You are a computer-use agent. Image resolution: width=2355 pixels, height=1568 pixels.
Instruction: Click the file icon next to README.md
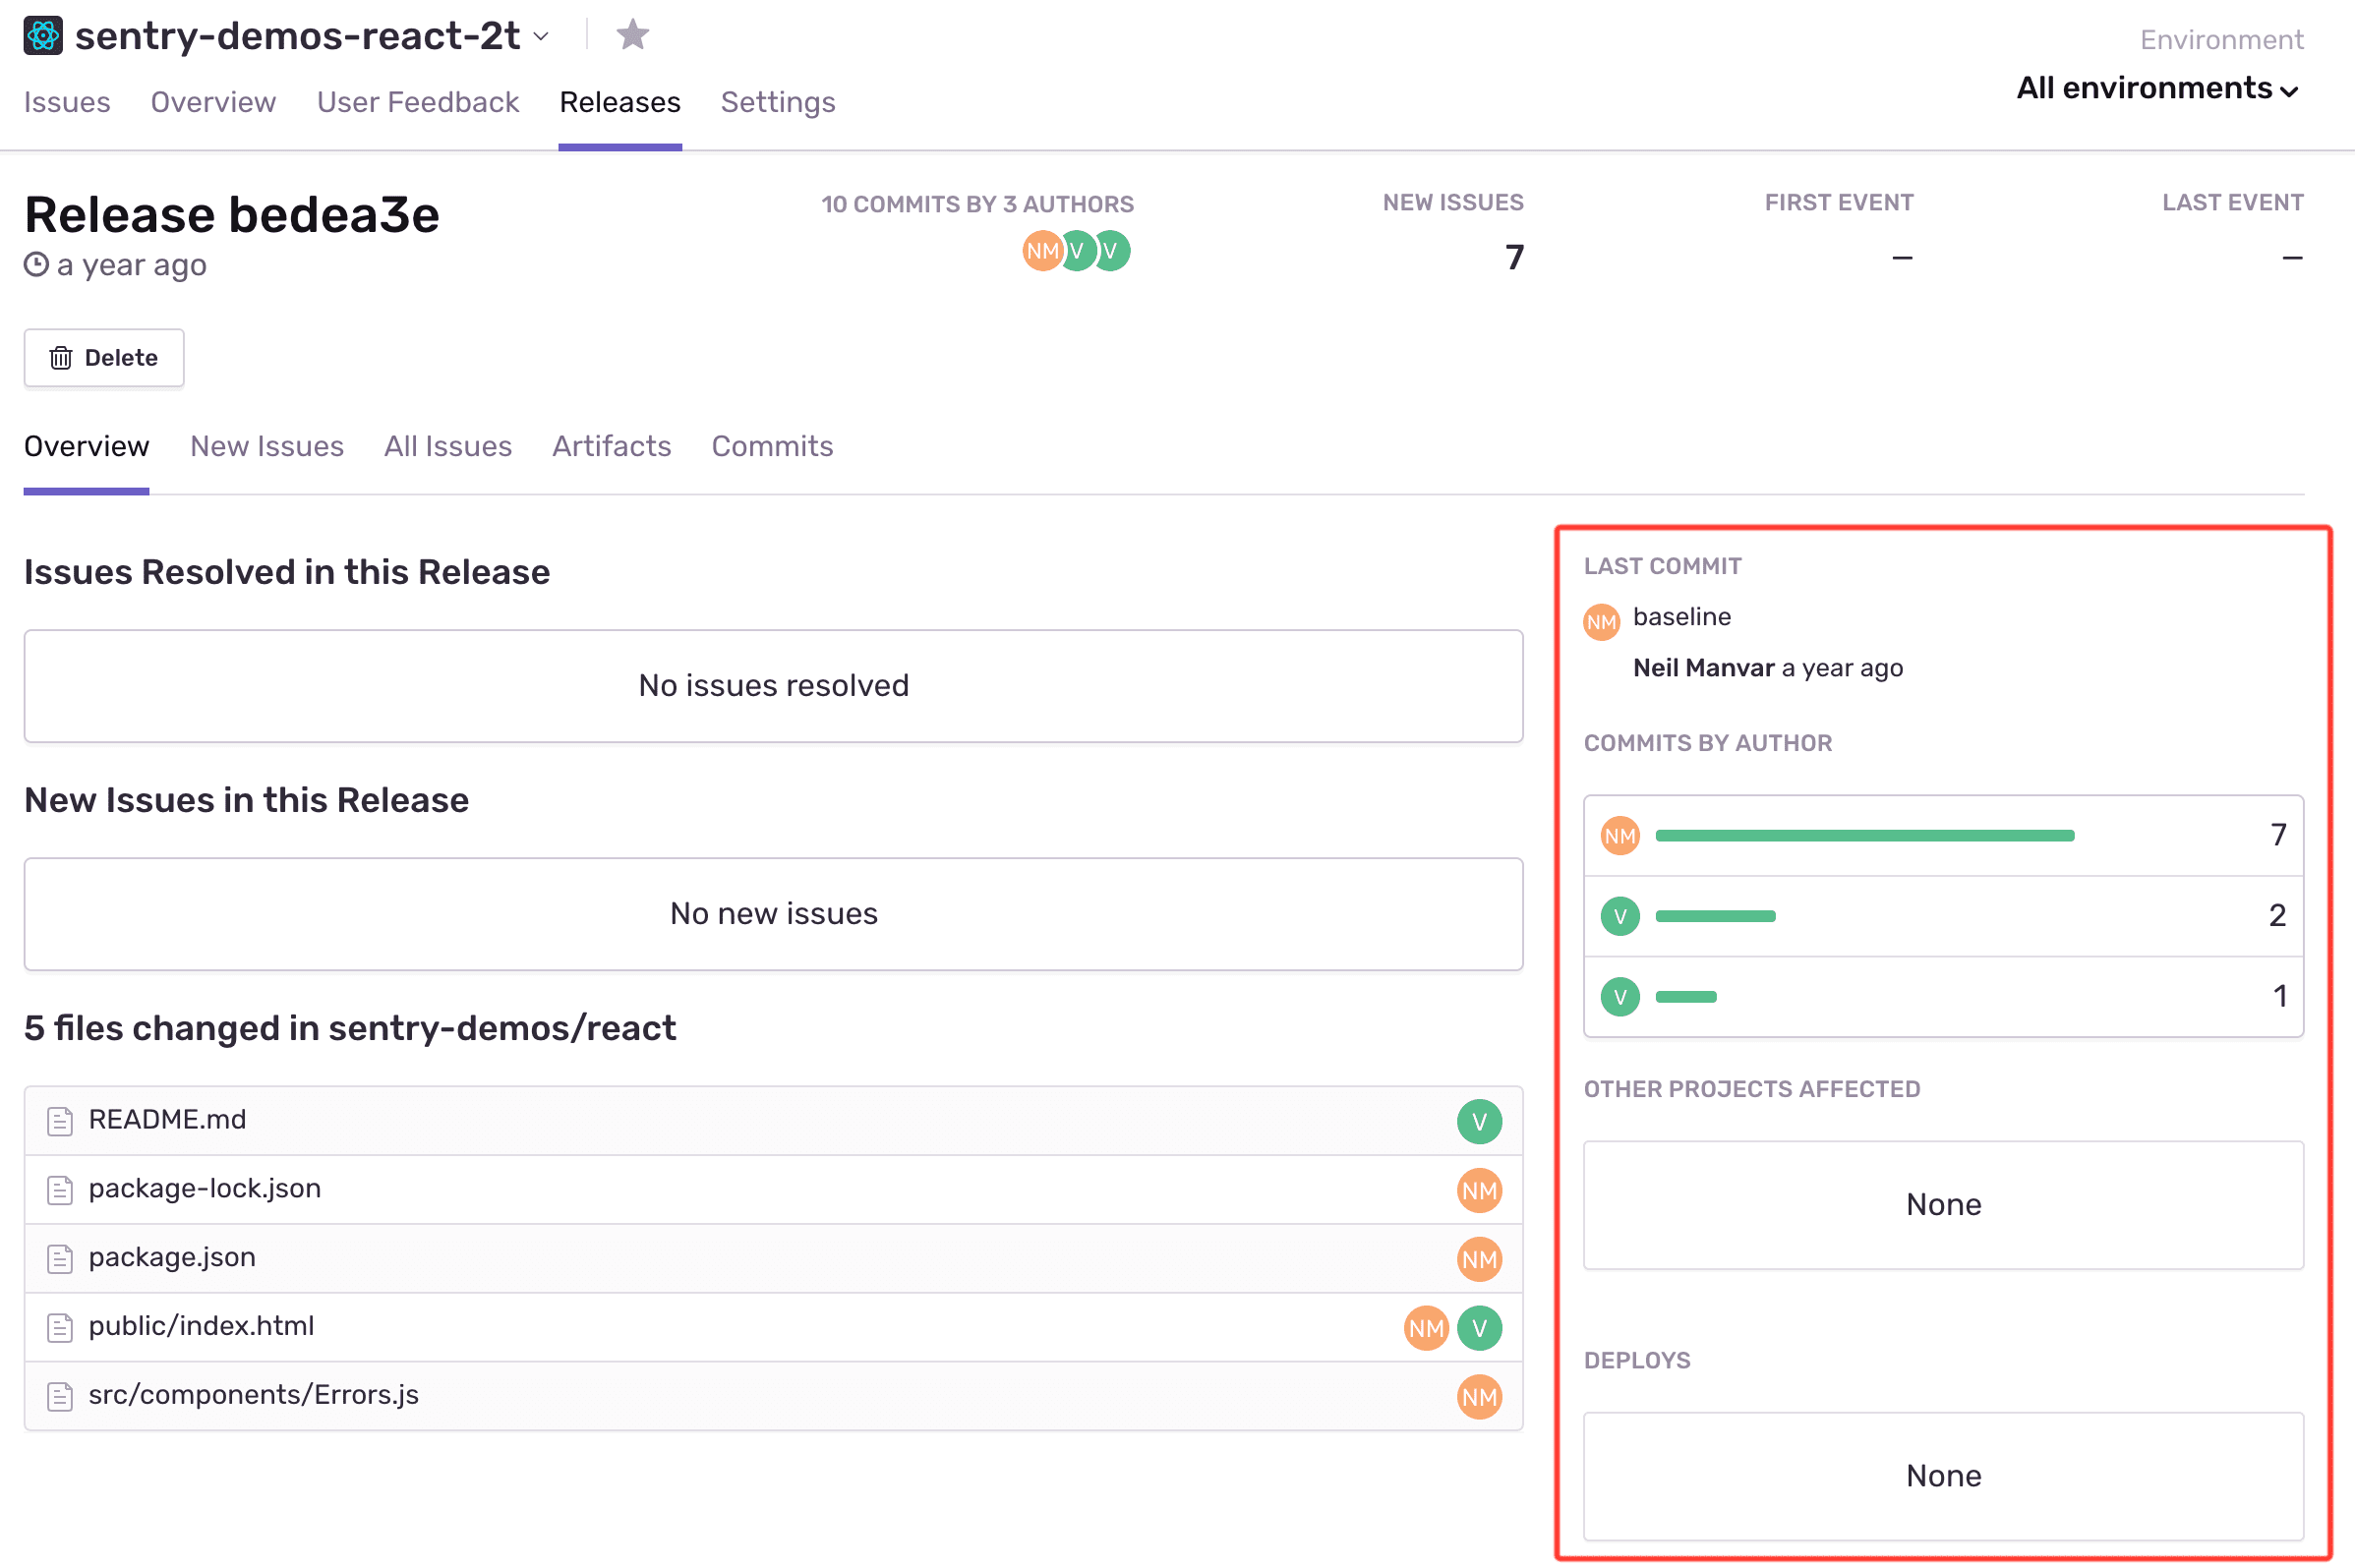[x=60, y=1120]
